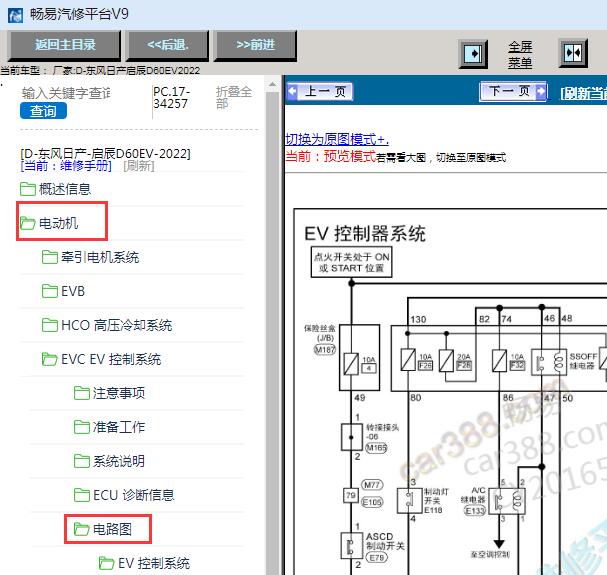This screenshot has width=607, height=575.
Task: Click the open-folder icon beside 电路图
Action: click(x=82, y=529)
